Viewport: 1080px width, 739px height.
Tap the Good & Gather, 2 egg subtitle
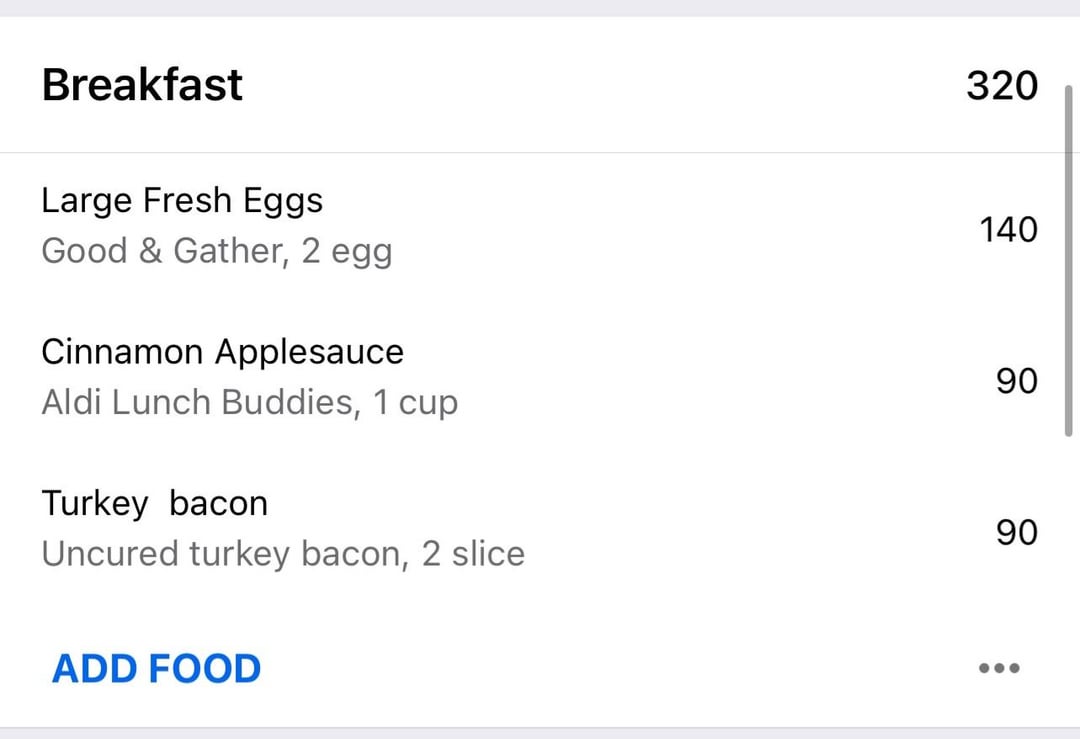pos(217,251)
